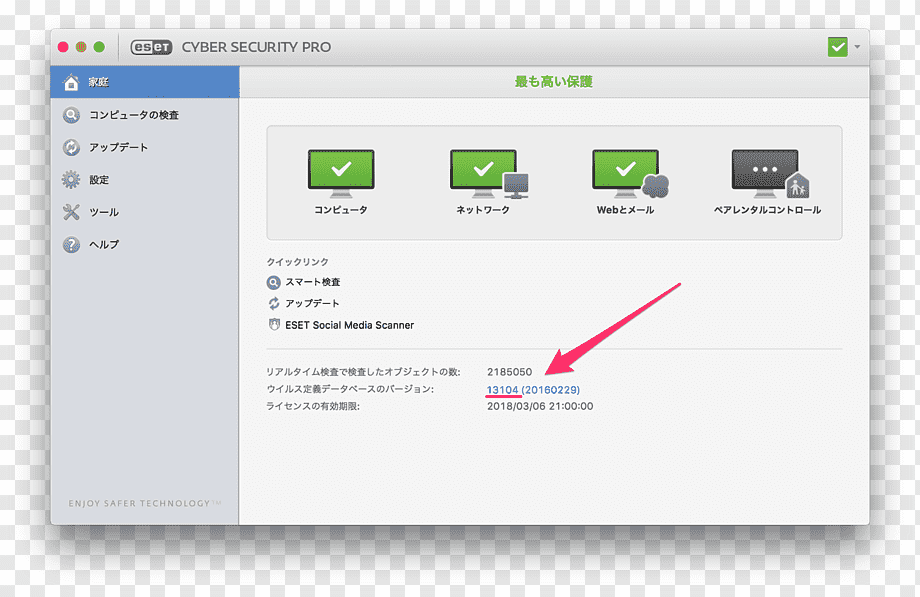Click the tools wrench icon in sidebar
The width and height of the screenshot is (920, 597).
coord(71,212)
